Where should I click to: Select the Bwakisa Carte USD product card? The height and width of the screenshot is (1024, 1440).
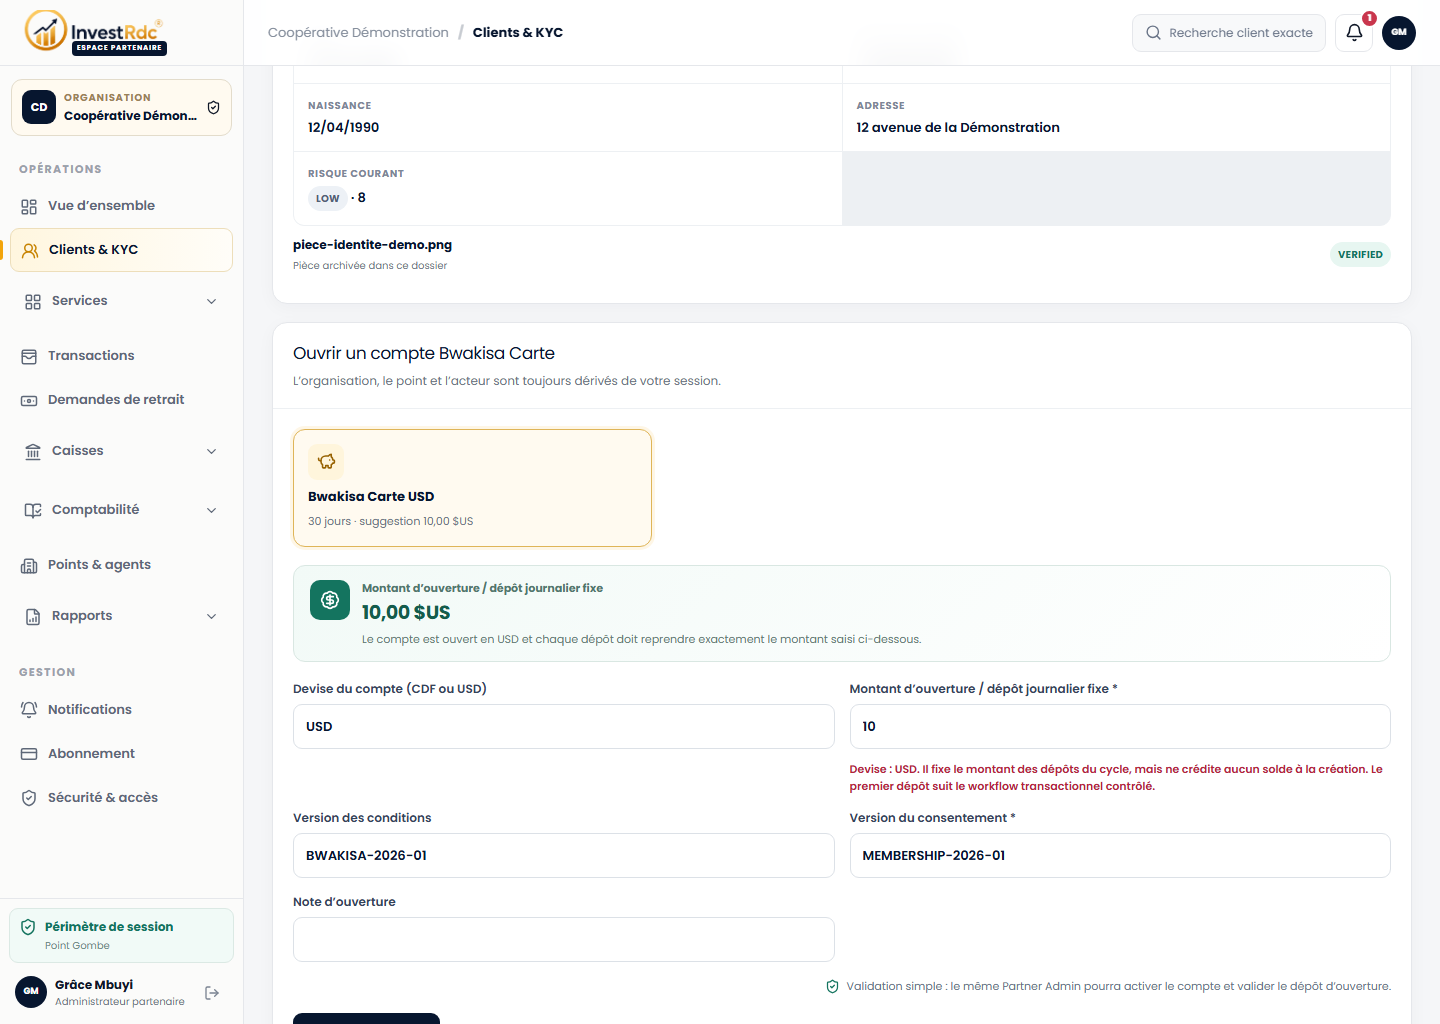tap(472, 488)
